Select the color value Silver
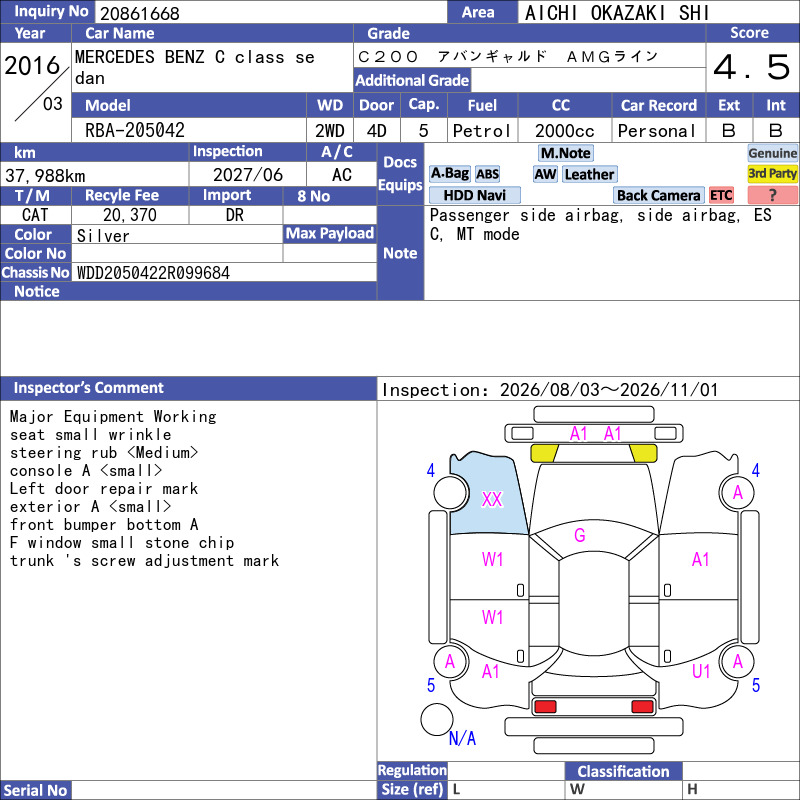The image size is (800, 800). point(103,236)
